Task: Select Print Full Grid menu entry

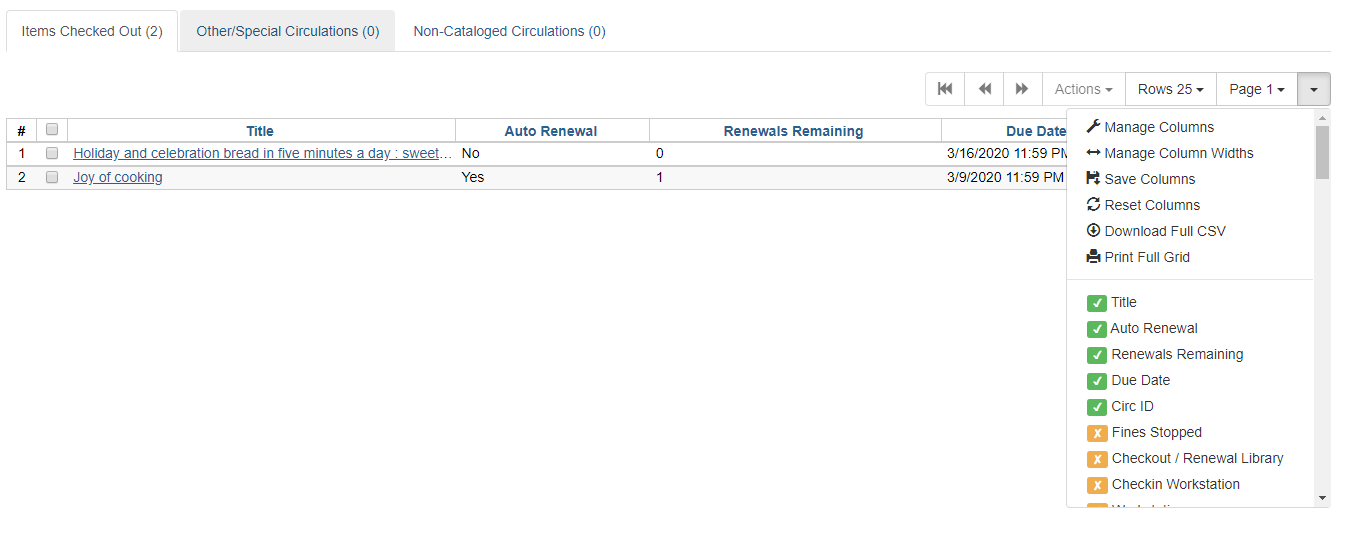Action: [x=1190, y=257]
